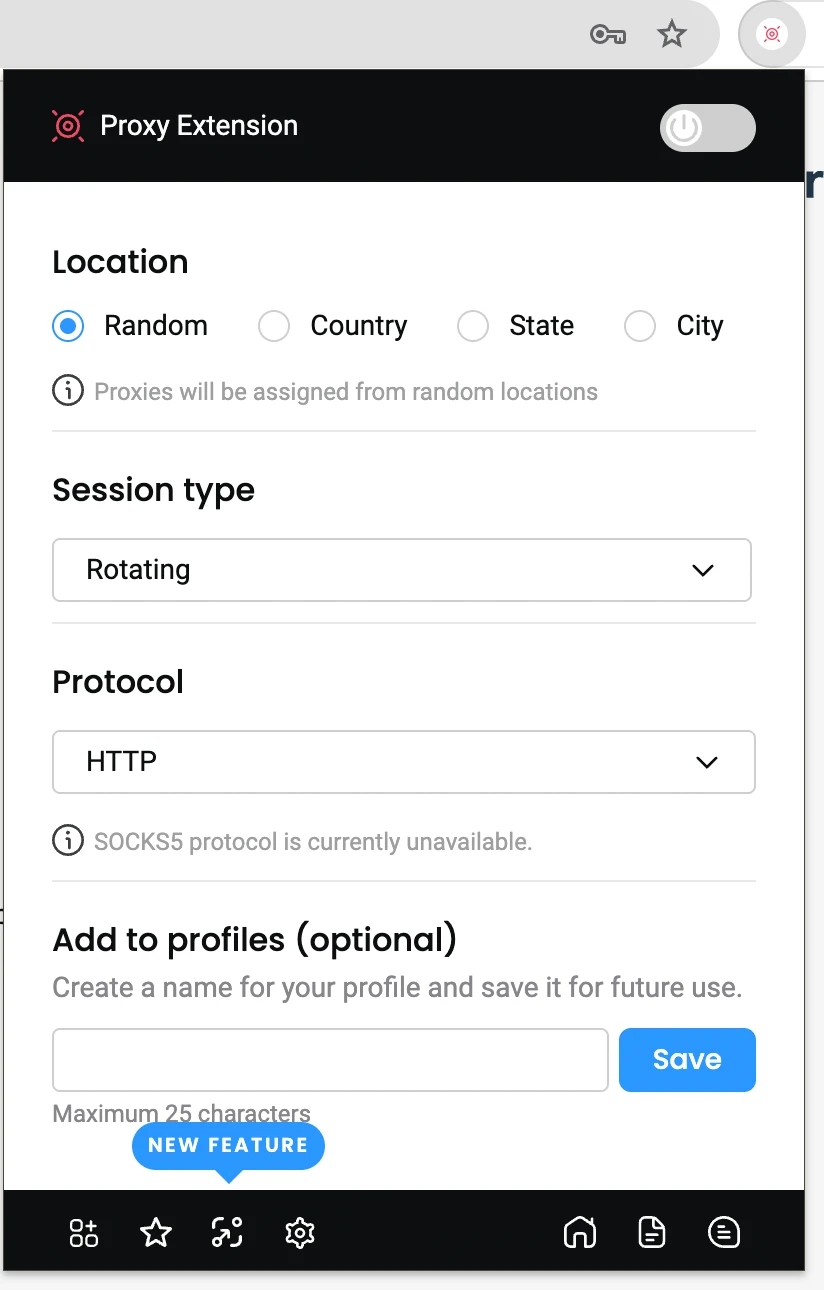Select the State location option

click(472, 326)
